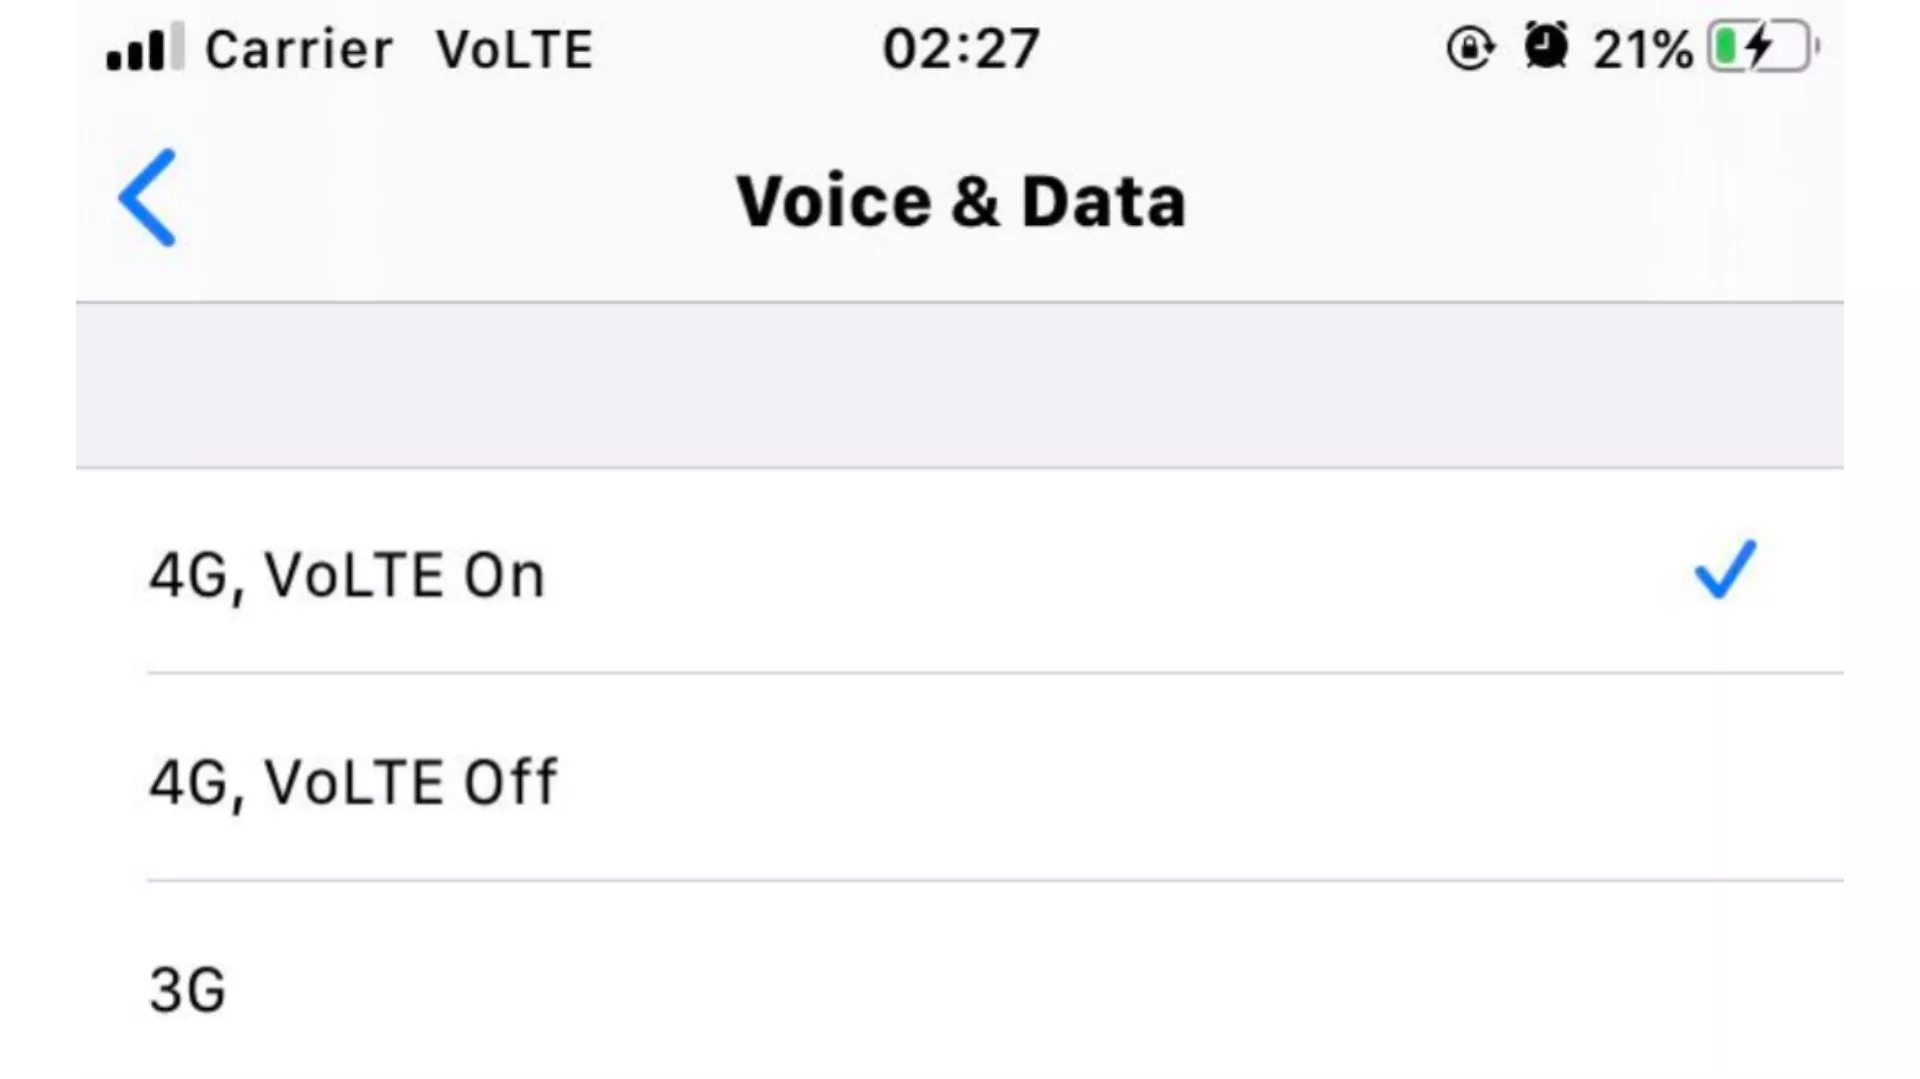Click the Carrier label in the status bar
Screen dimensions: 1920x1079
tap(299, 48)
